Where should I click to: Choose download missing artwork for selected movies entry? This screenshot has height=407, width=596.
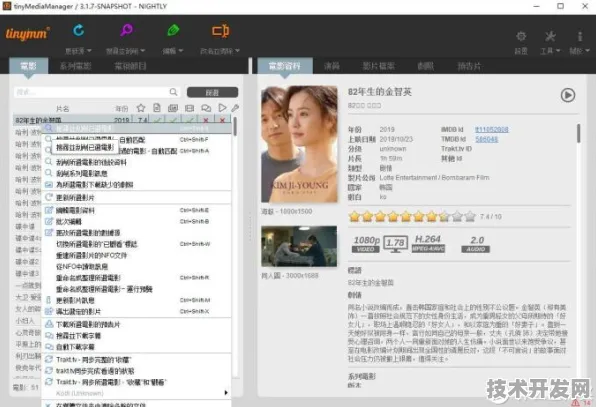(137, 185)
